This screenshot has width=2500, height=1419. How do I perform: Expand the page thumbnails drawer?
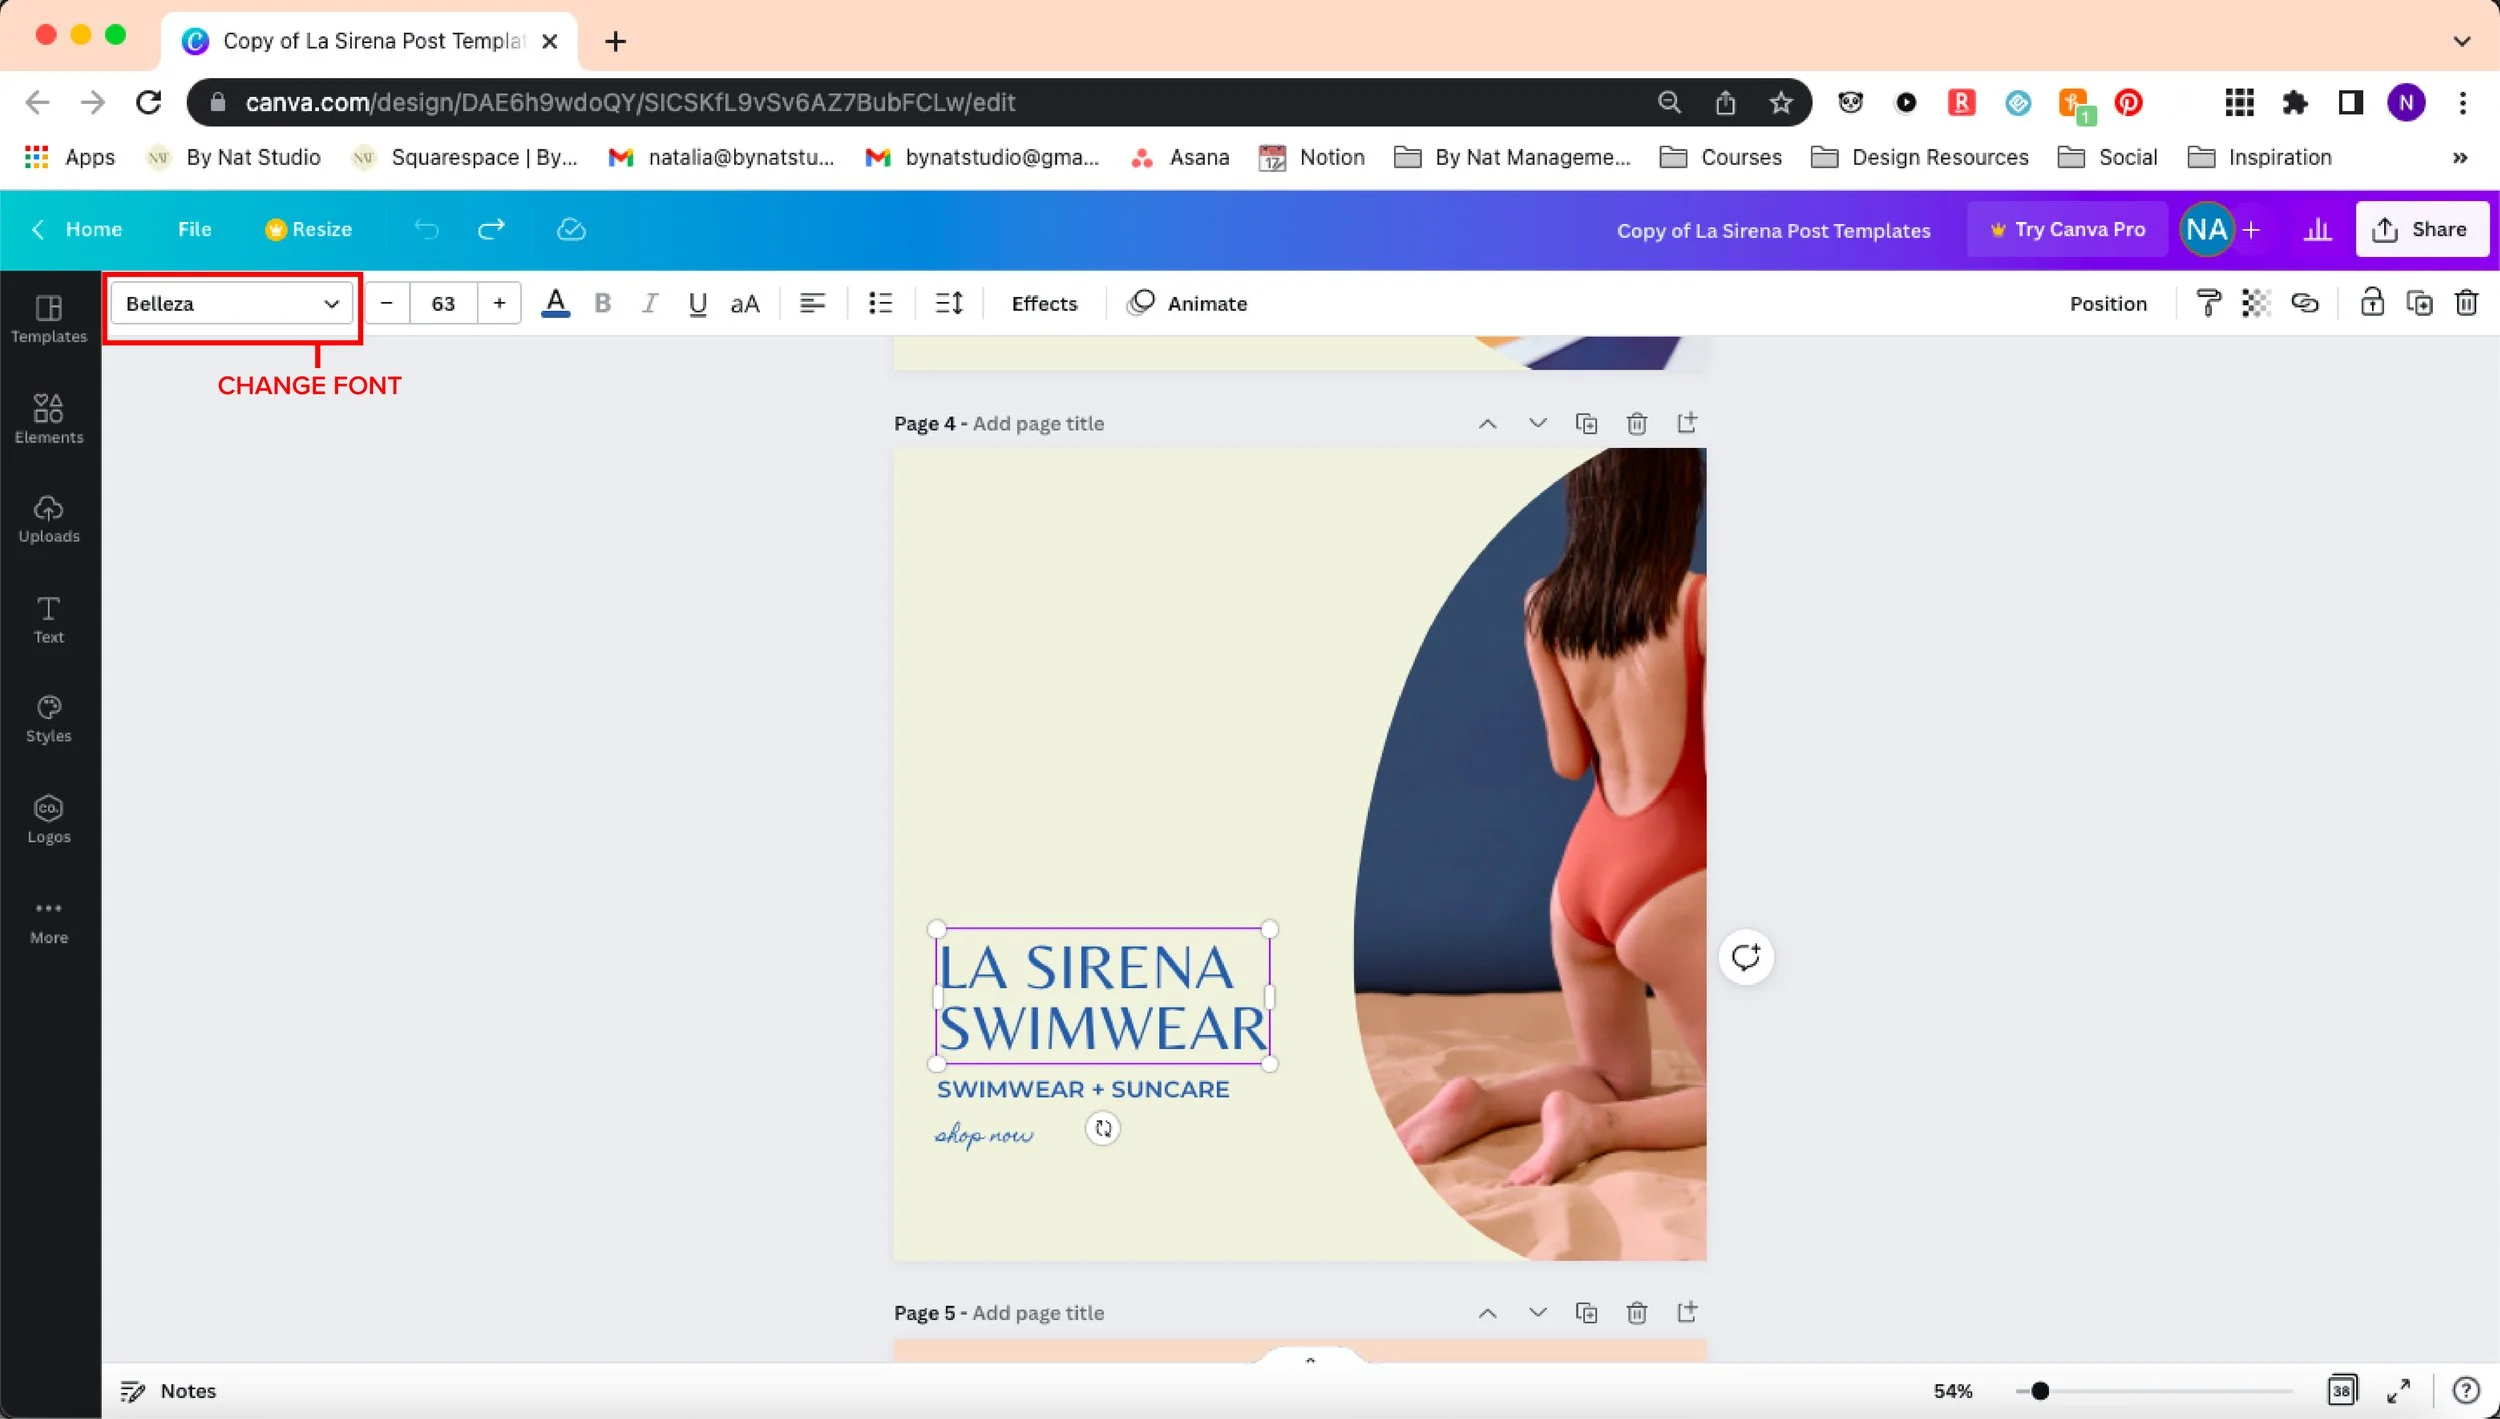[x=1309, y=1359]
